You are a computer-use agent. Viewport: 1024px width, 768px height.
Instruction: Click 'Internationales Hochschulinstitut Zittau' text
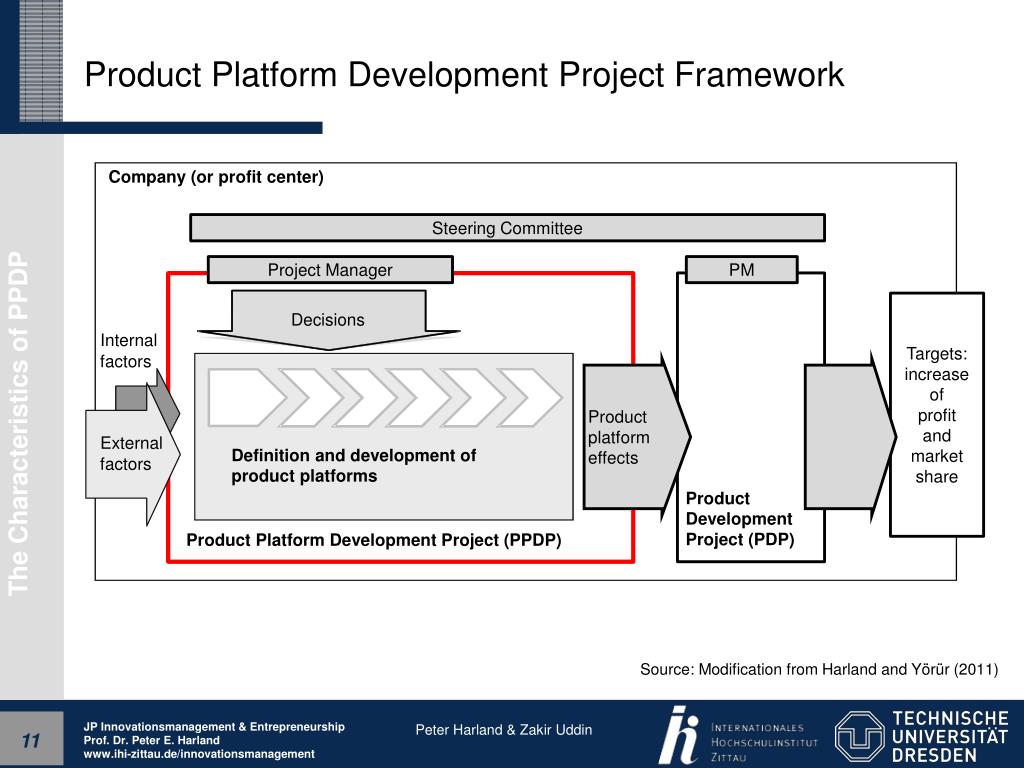point(764,743)
